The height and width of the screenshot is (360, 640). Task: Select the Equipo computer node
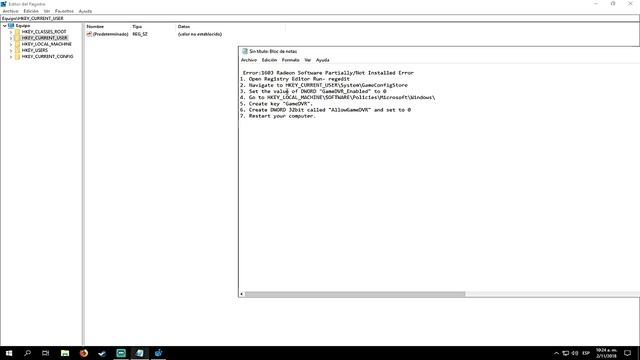[23, 26]
